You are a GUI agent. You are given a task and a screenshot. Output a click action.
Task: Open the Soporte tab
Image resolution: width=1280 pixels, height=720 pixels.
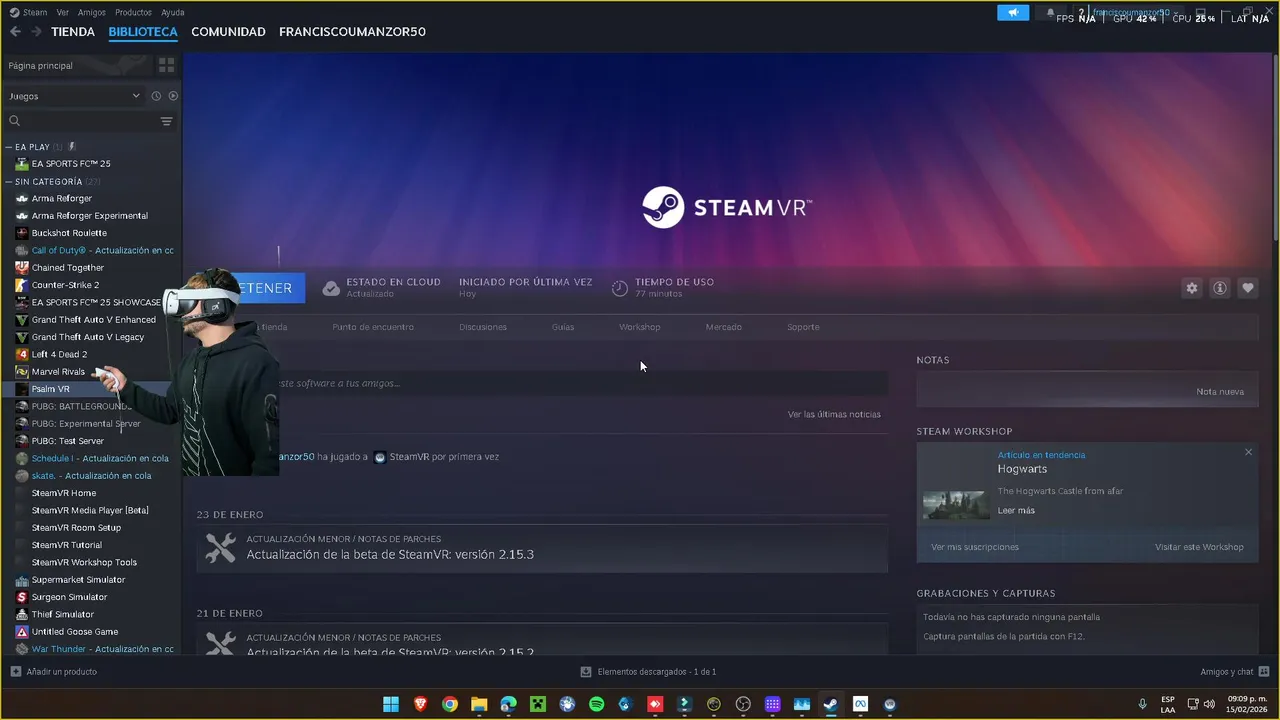point(803,327)
